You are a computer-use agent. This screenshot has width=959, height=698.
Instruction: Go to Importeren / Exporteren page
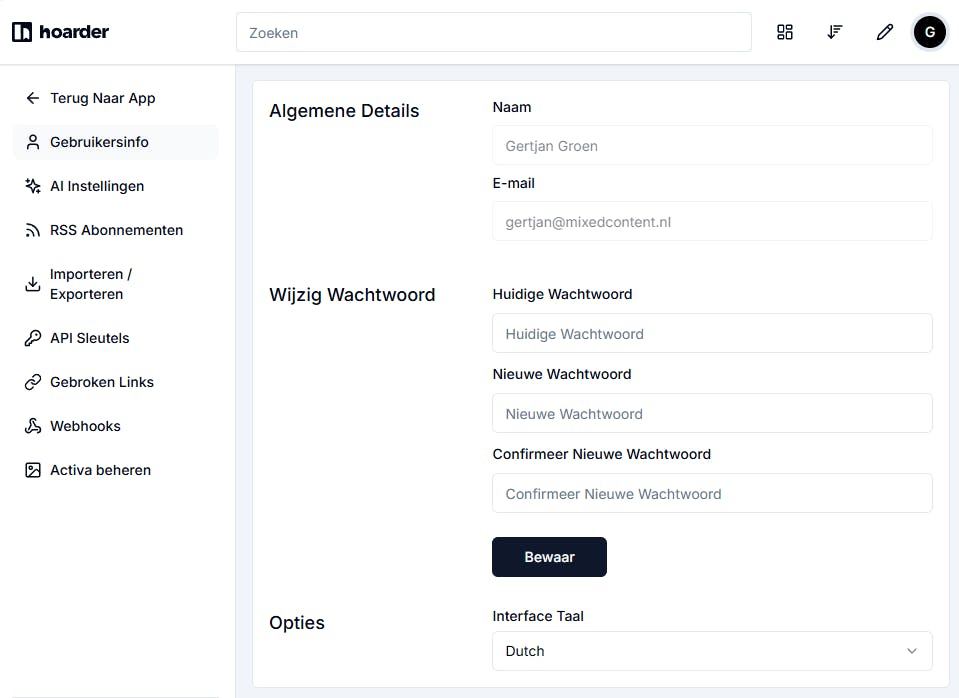pyautogui.click(x=90, y=284)
